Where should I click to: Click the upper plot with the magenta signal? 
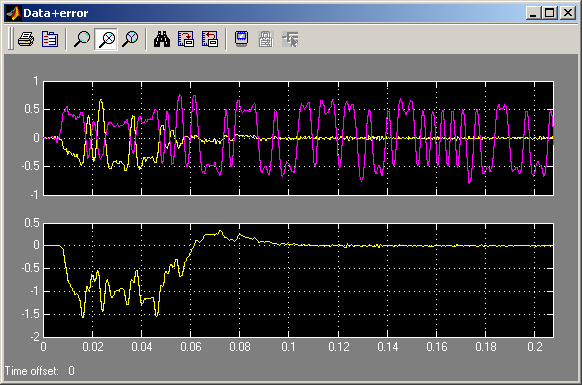pos(298,138)
